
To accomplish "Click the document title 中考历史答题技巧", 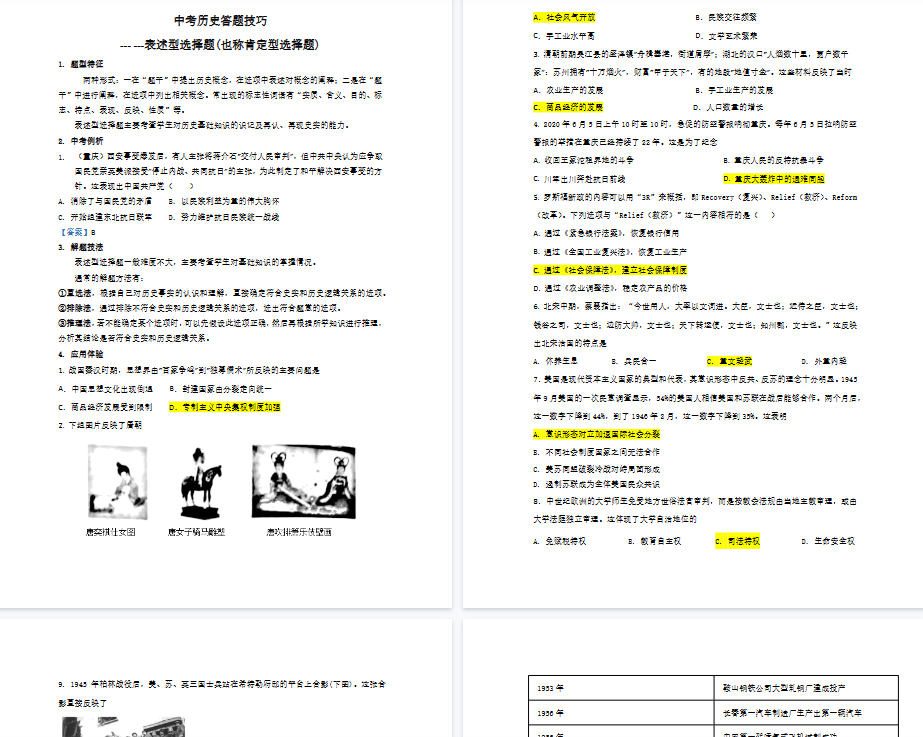I will (x=221, y=21).
